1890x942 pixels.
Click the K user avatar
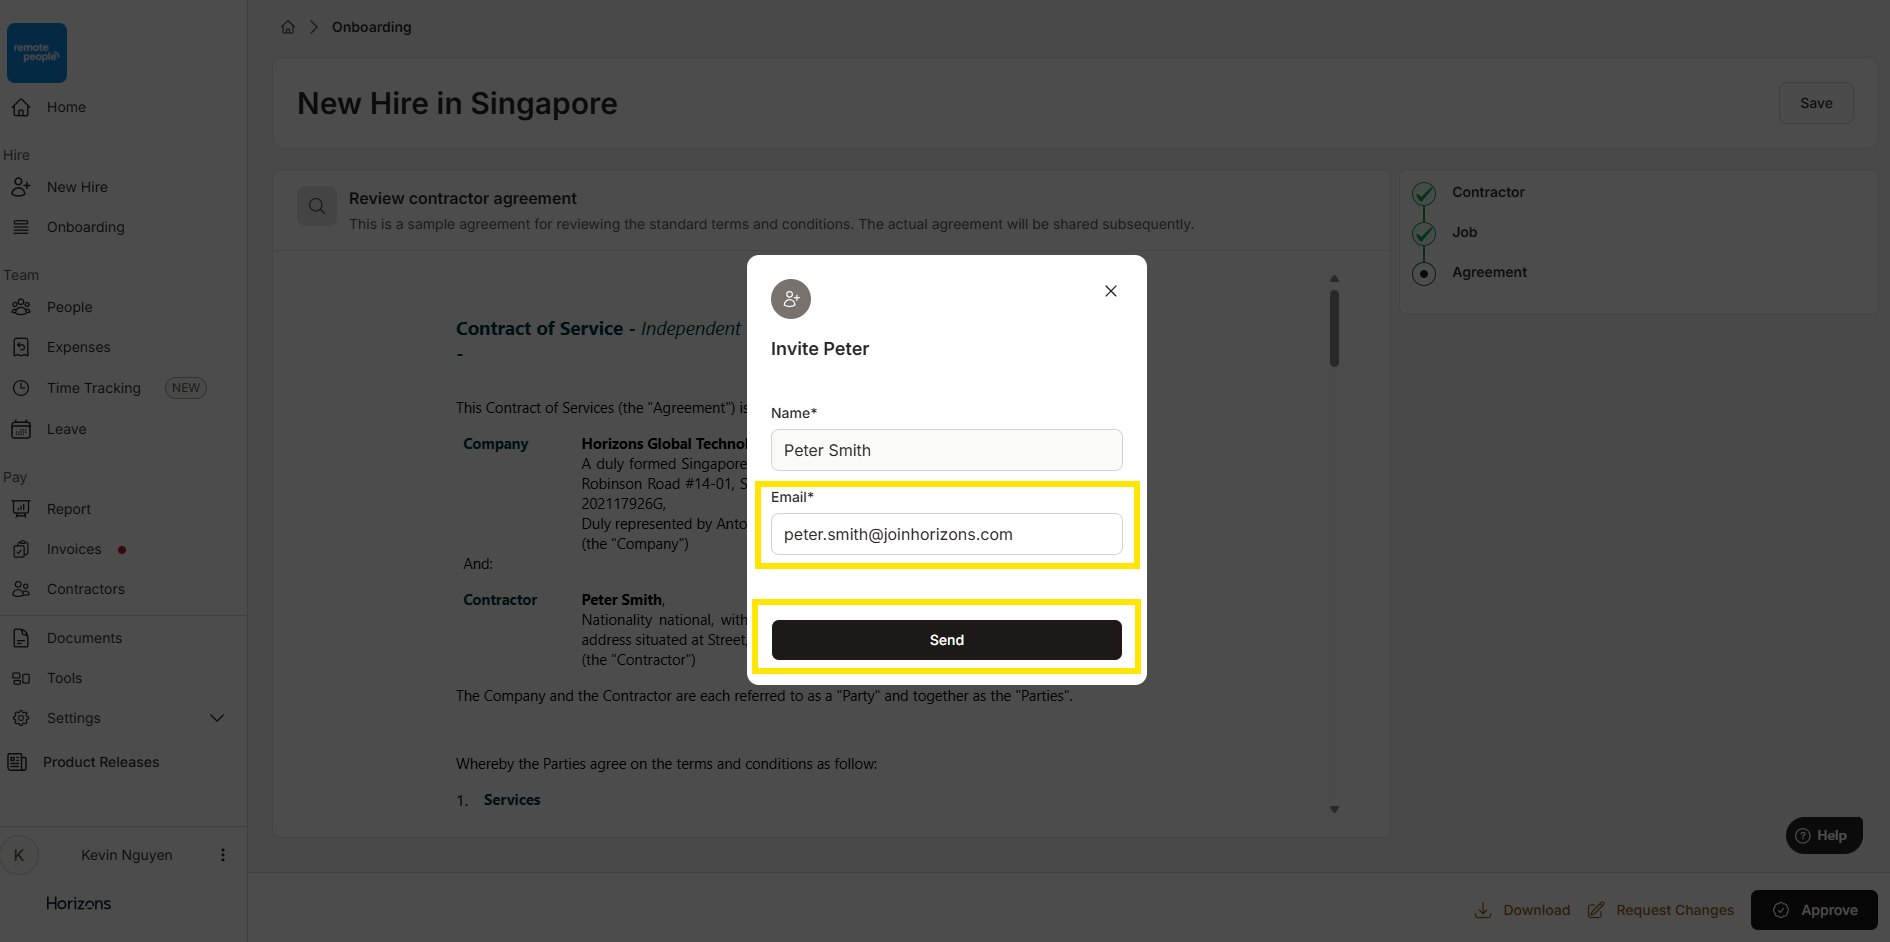(x=19, y=855)
